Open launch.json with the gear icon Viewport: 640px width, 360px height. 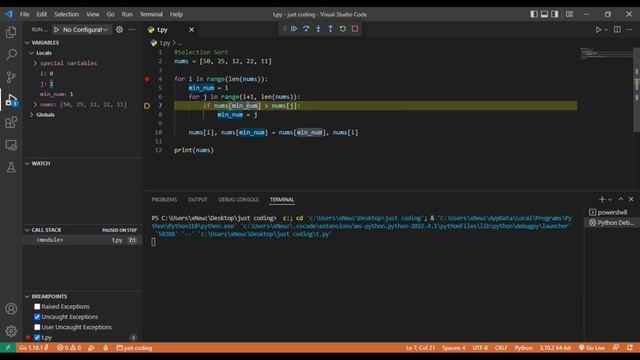119,29
